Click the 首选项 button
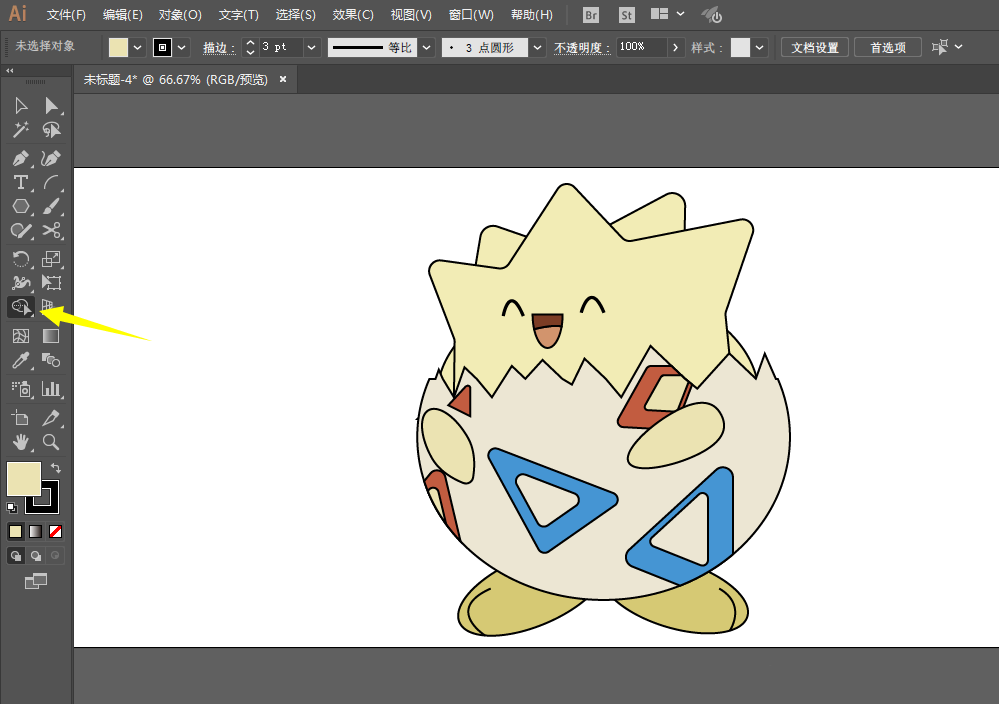 888,48
